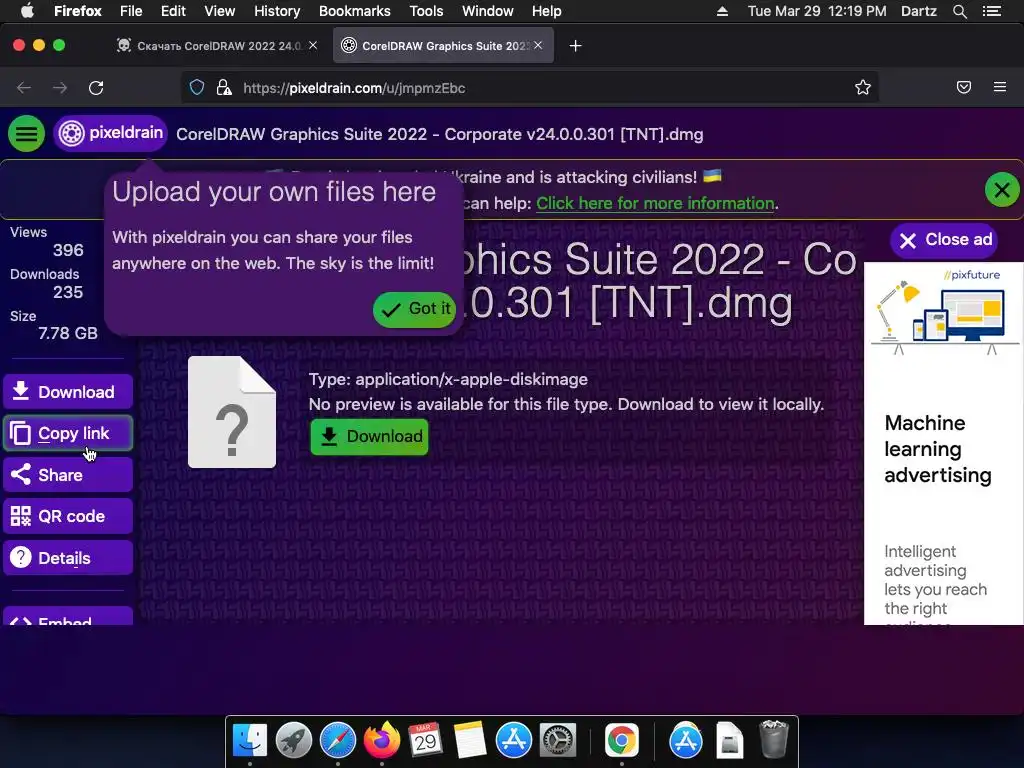Click the green Download button under file type
Image resolution: width=1024 pixels, height=768 pixels.
(370, 436)
